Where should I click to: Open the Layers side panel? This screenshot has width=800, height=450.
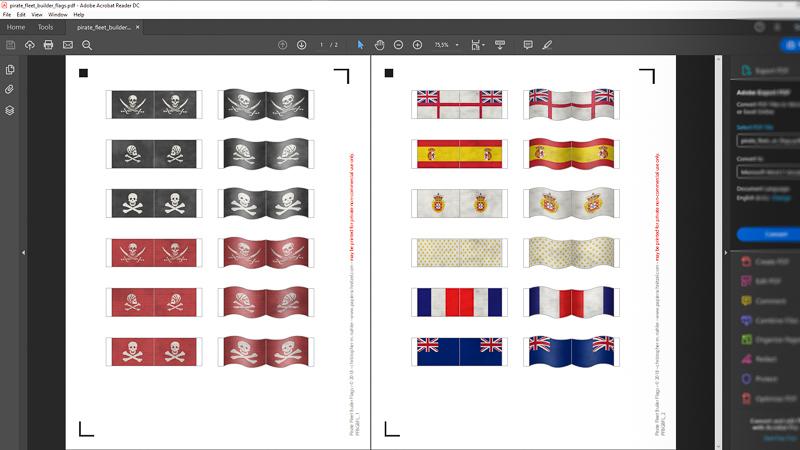pyautogui.click(x=10, y=110)
